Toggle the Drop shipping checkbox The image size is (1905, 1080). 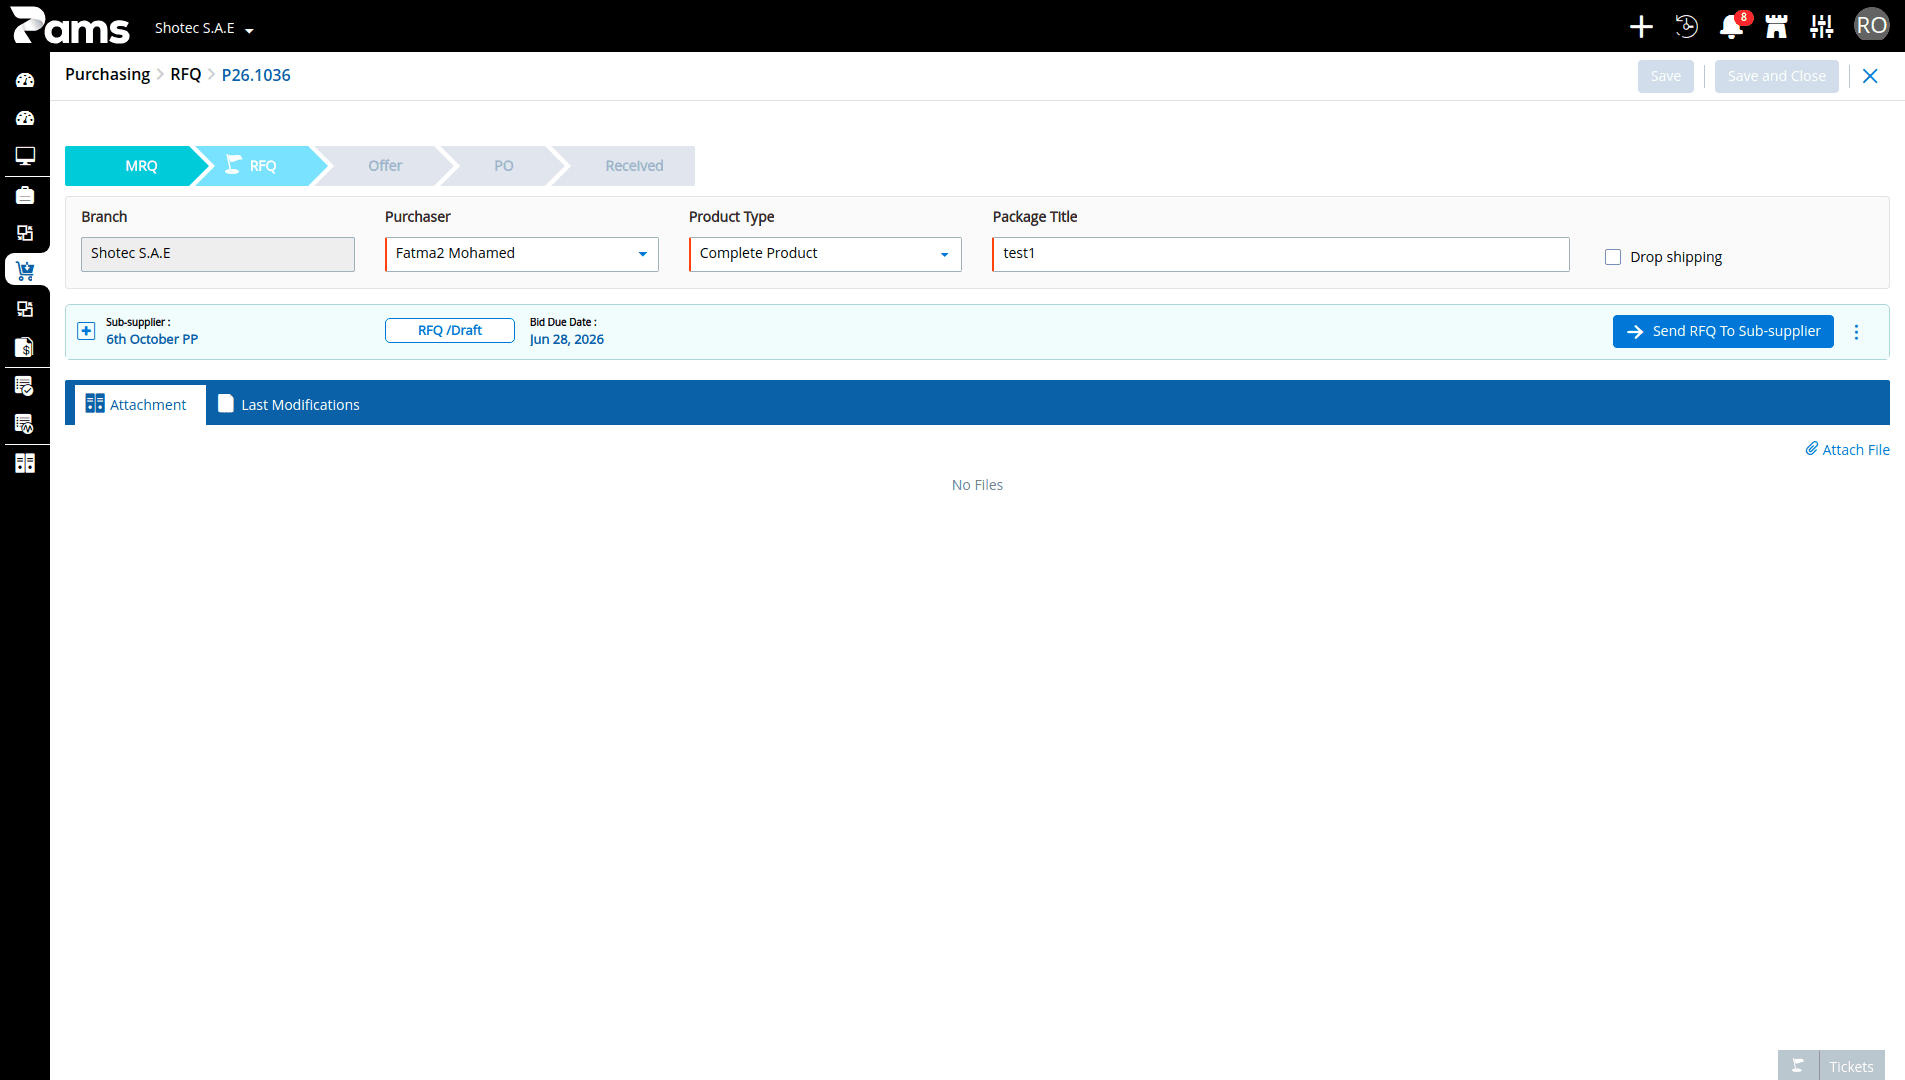click(x=1613, y=257)
